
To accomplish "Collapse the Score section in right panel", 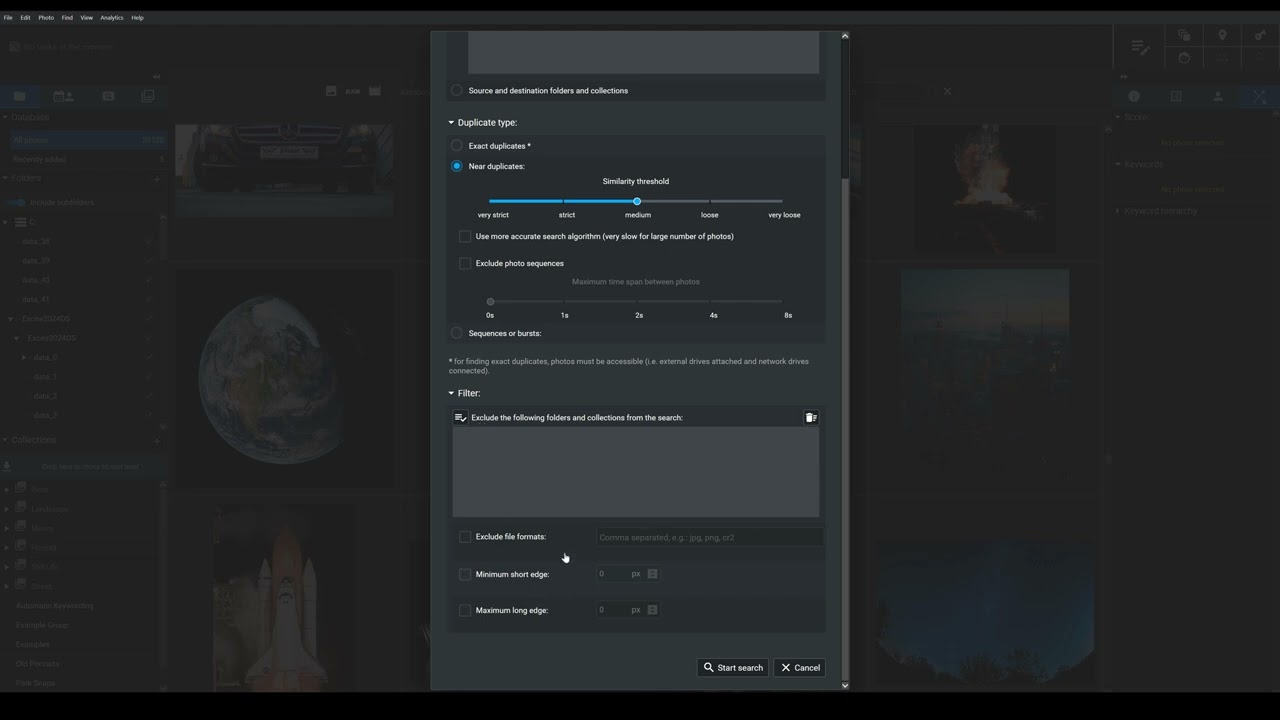I will coord(1118,117).
